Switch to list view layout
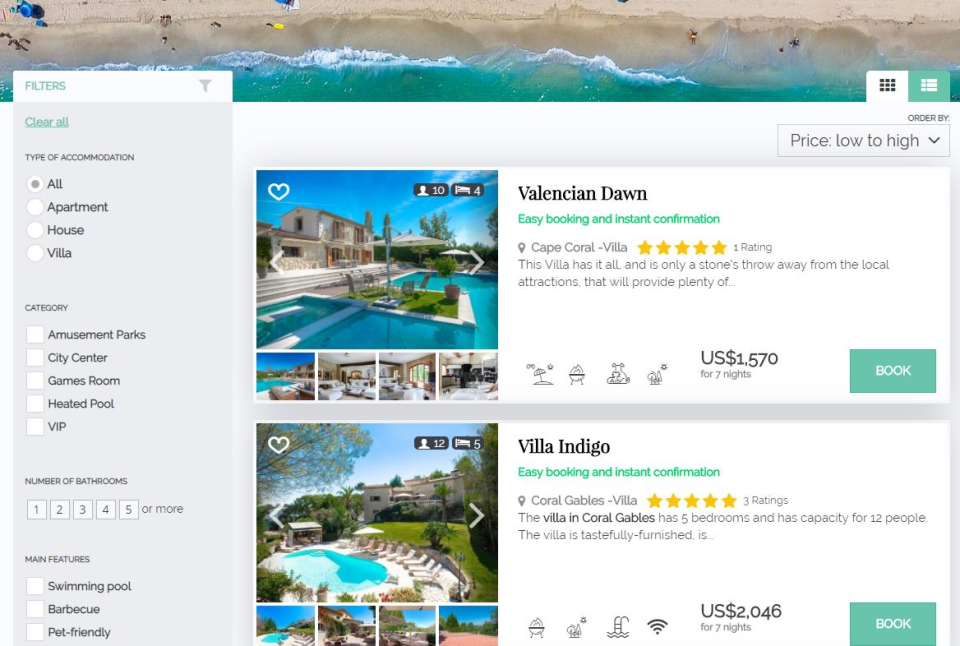 [929, 86]
